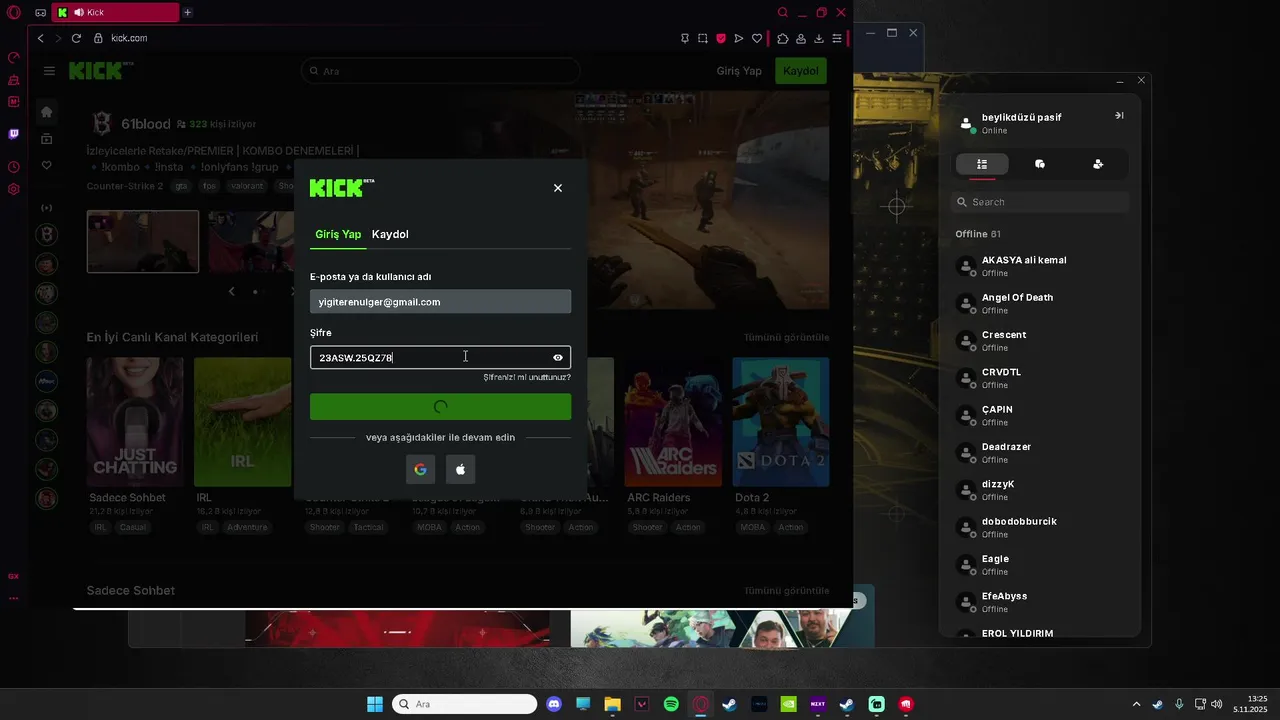Continue with Apple sign-in
The width and height of the screenshot is (1280, 720).
tap(460, 470)
